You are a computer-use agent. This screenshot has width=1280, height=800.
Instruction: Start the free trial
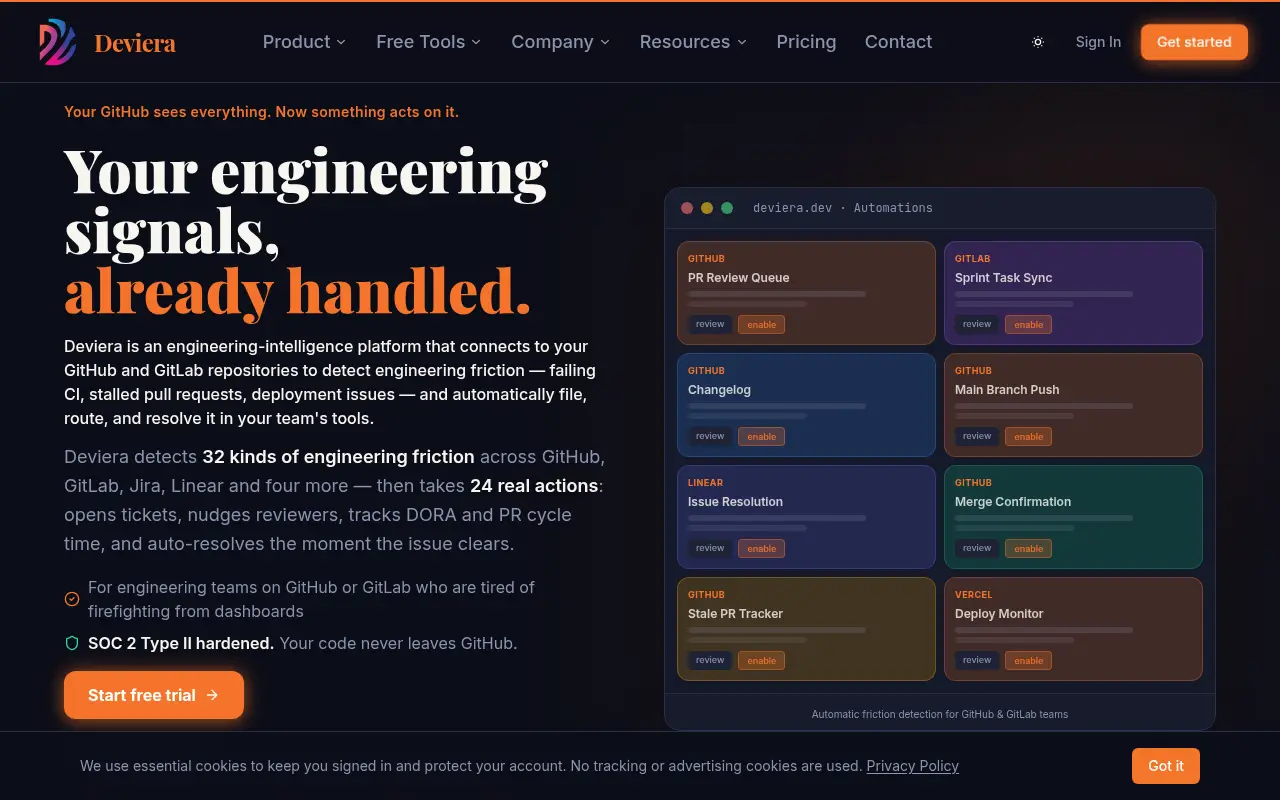coord(154,695)
